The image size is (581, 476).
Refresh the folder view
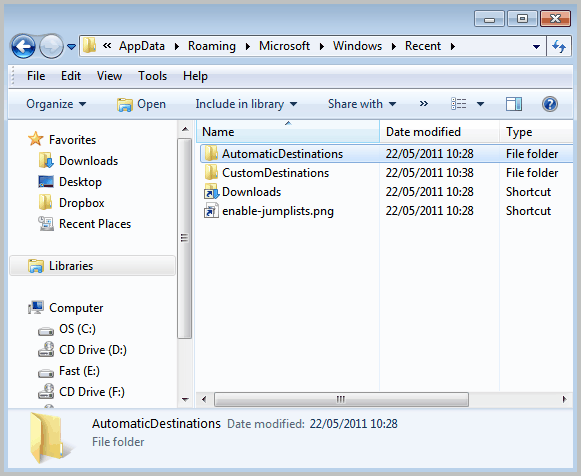tap(559, 46)
